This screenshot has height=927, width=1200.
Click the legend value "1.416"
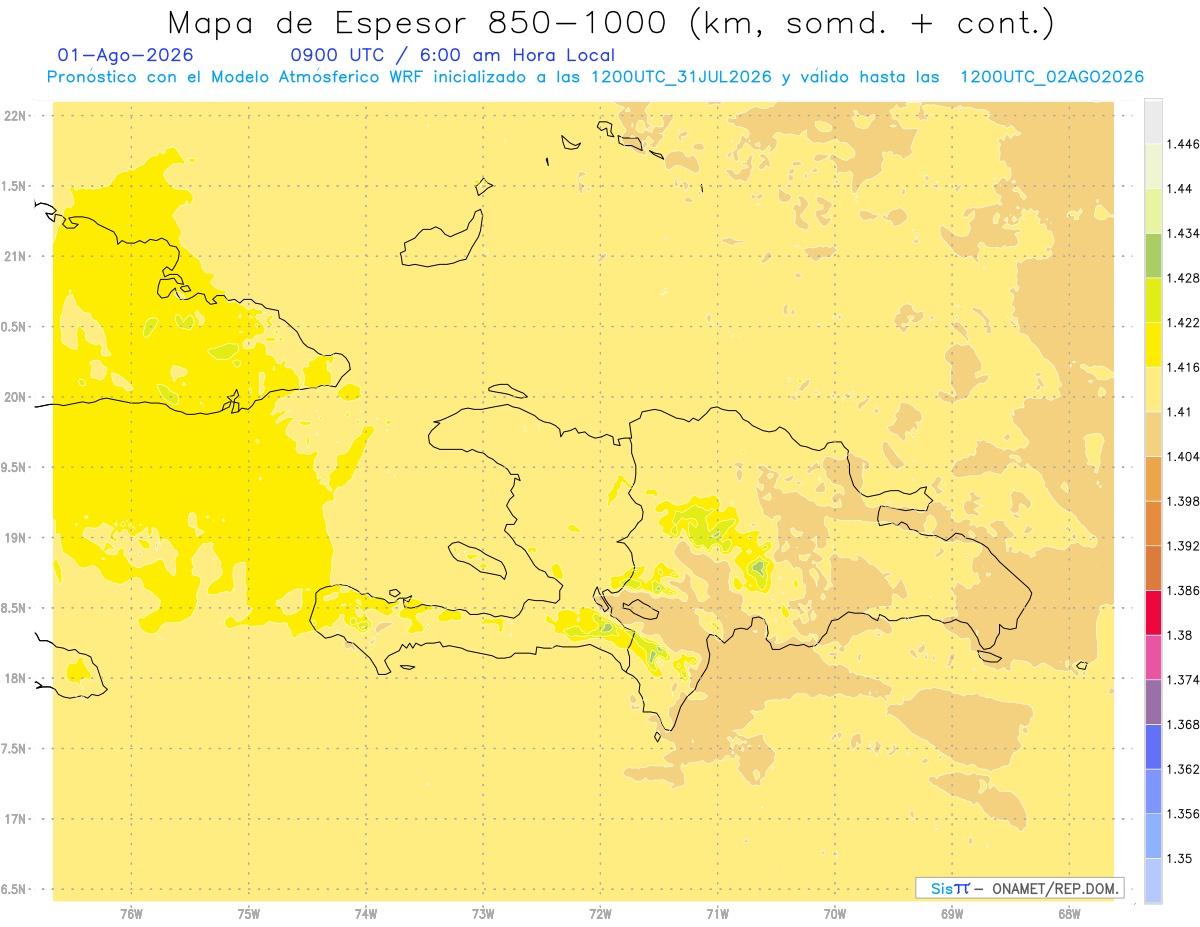pos(1183,367)
